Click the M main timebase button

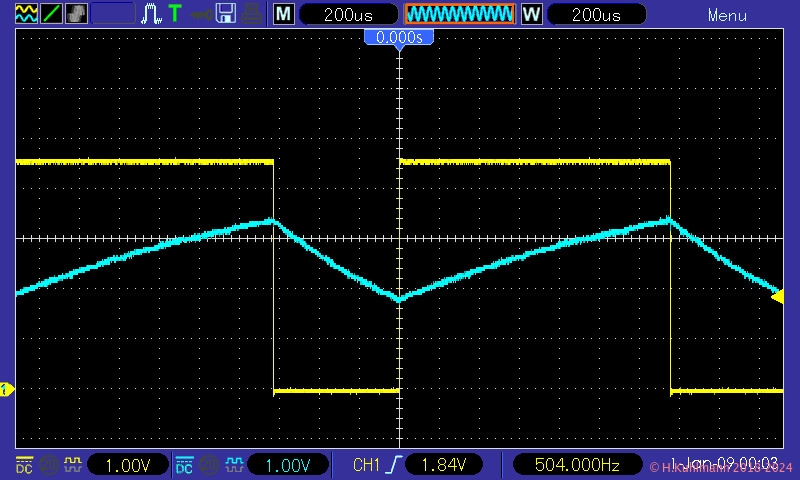[x=285, y=15]
